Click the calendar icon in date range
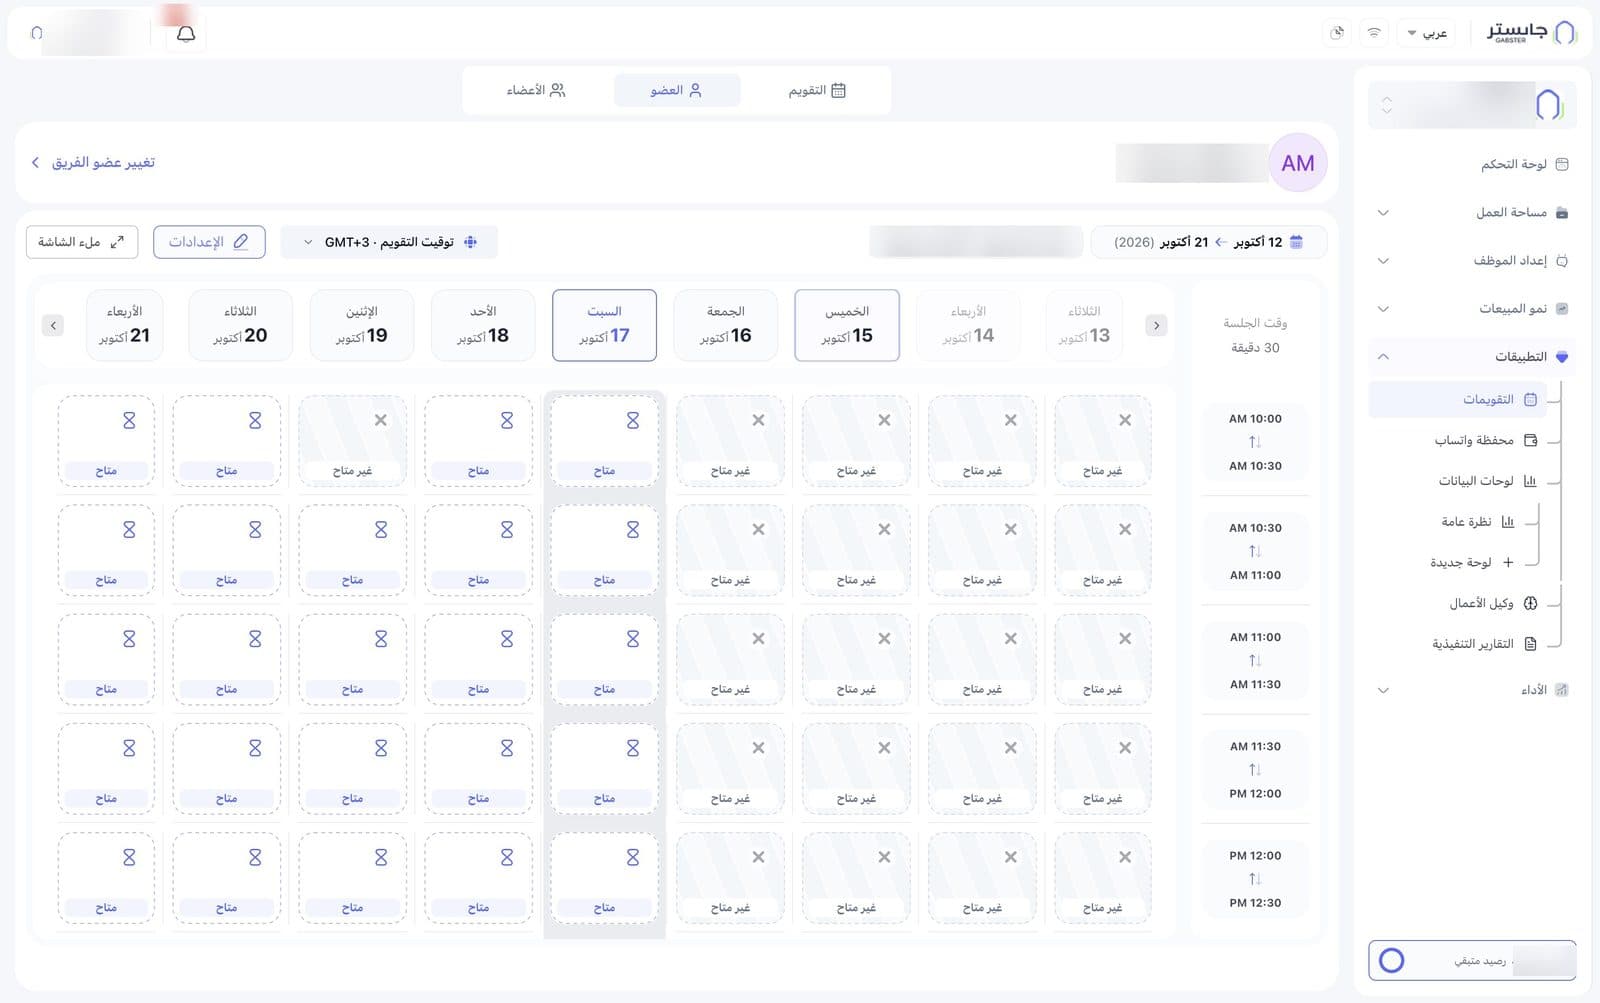The width and height of the screenshot is (1600, 1003). (1297, 242)
